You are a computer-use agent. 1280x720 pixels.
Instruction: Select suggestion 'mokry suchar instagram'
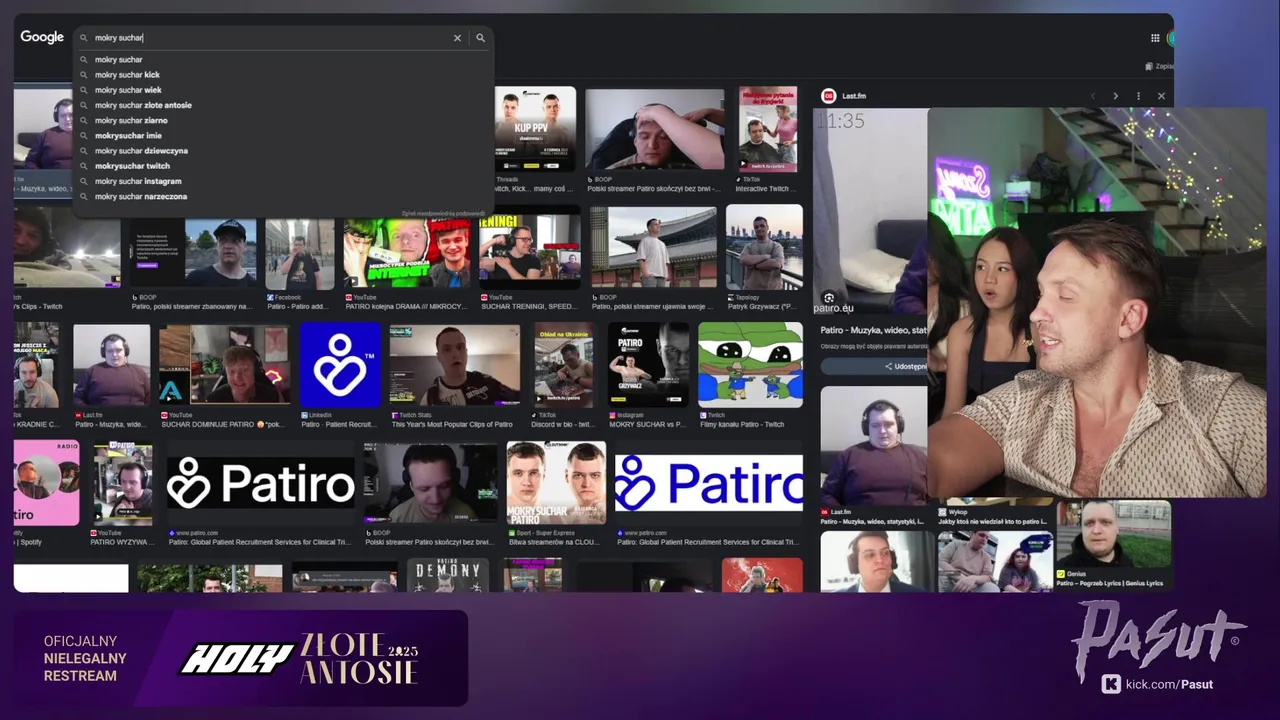(x=282, y=181)
